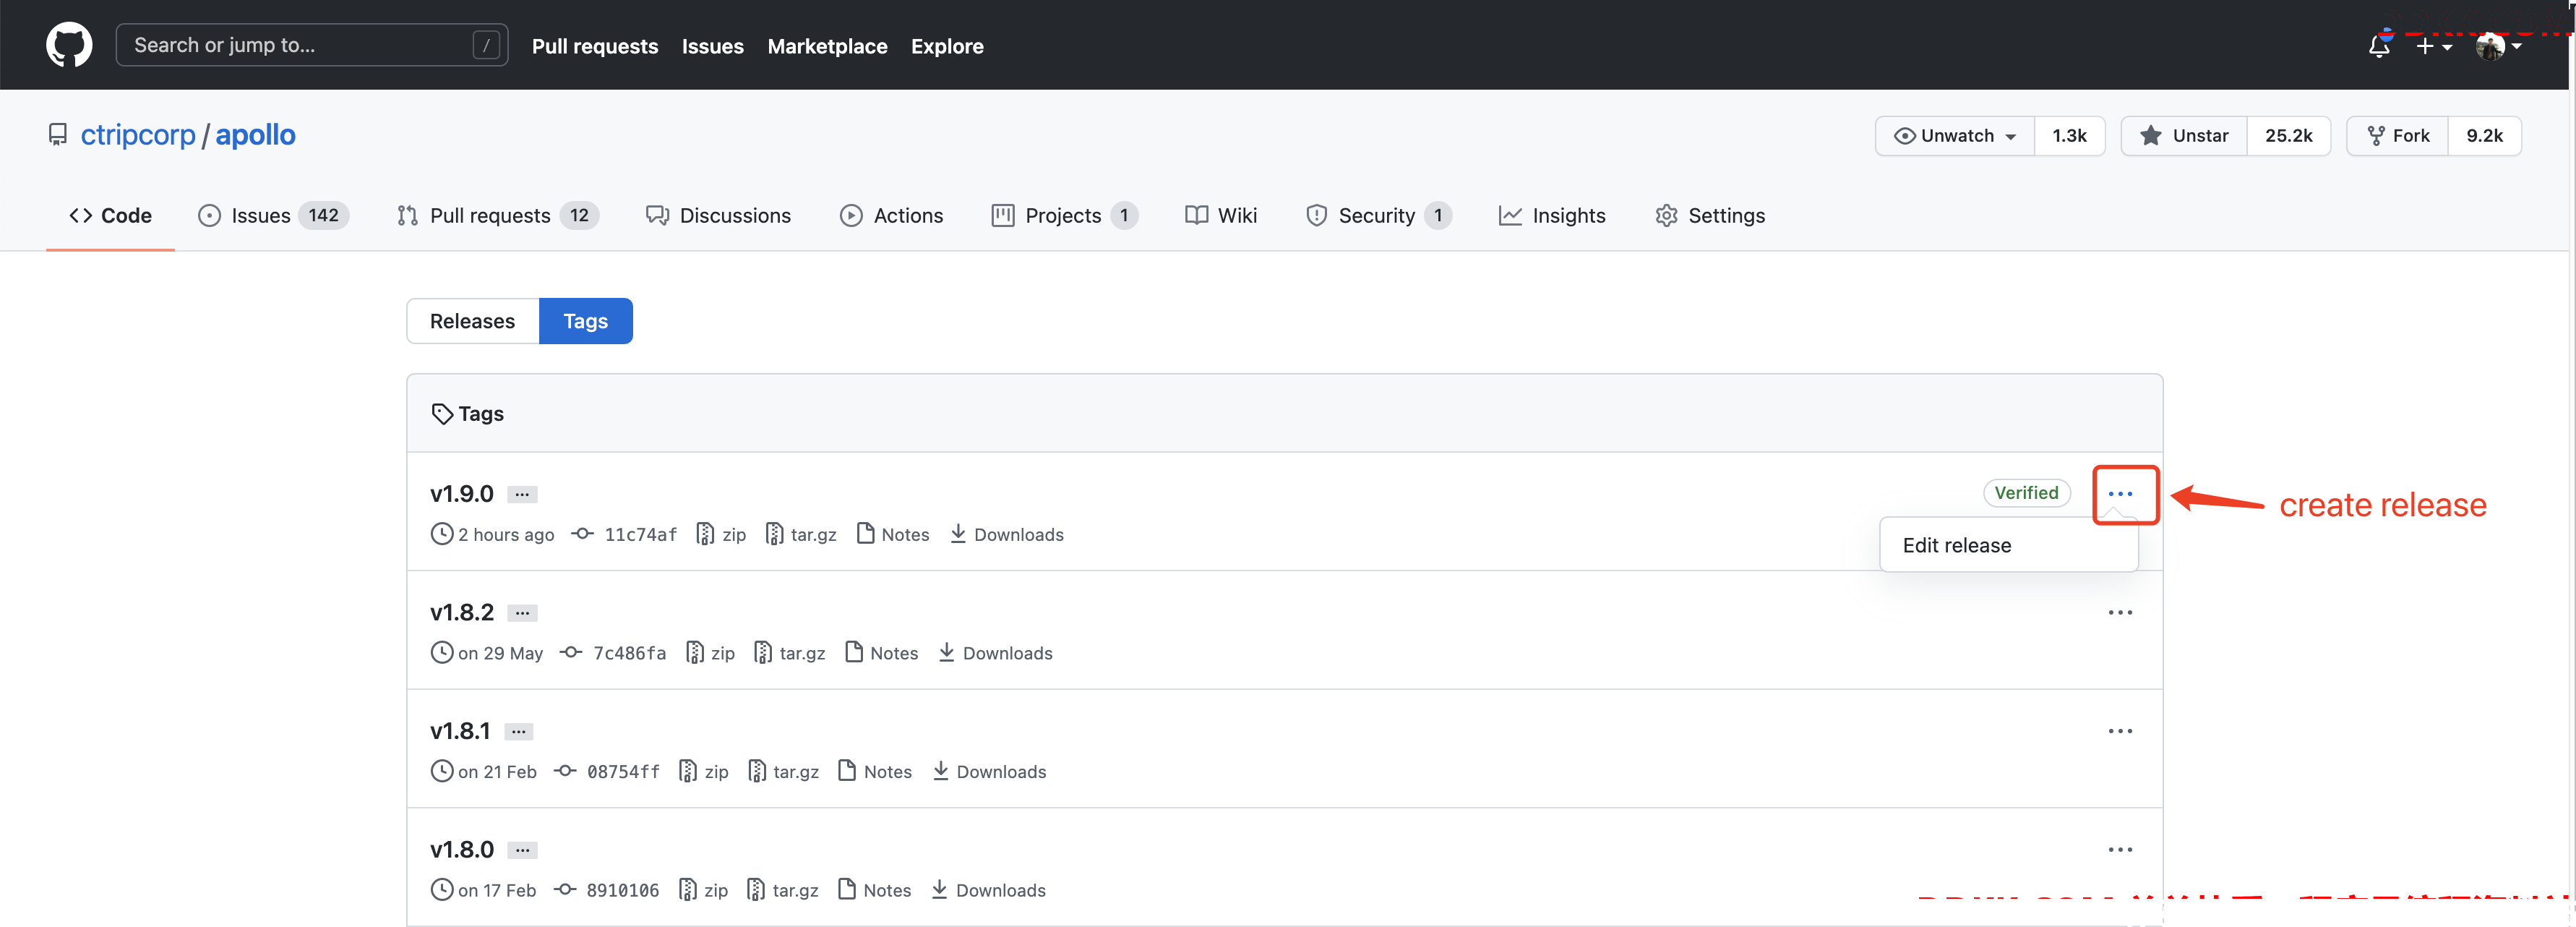Click the 9.2k forks count

click(x=2484, y=136)
